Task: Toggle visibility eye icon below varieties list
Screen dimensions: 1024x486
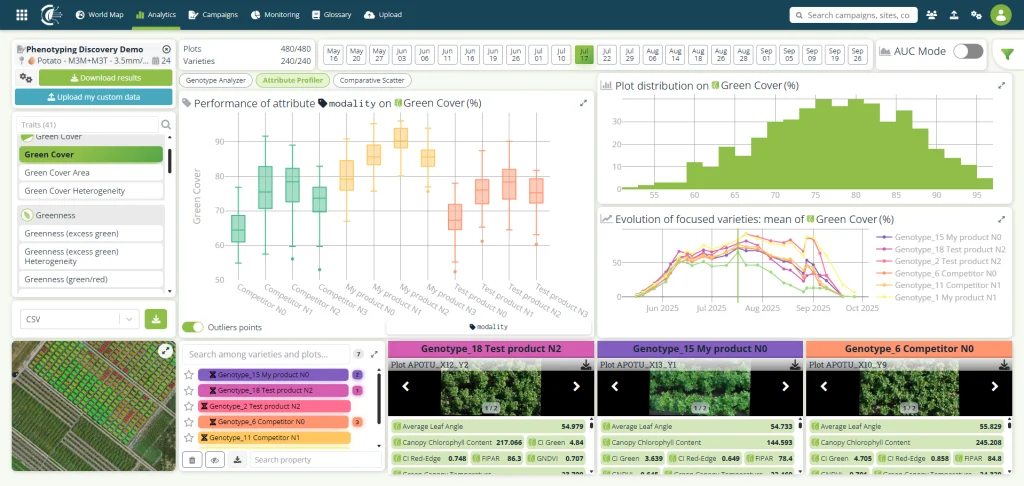Action: (x=215, y=460)
